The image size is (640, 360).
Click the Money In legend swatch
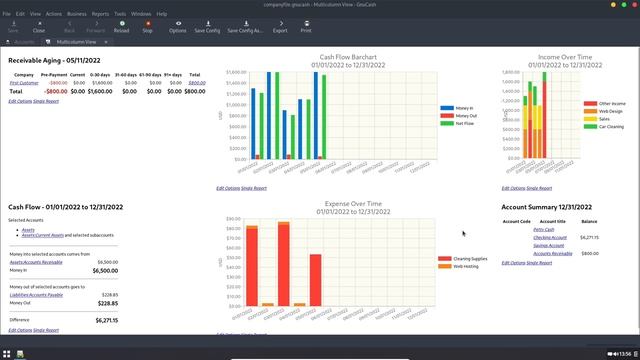tap(447, 108)
